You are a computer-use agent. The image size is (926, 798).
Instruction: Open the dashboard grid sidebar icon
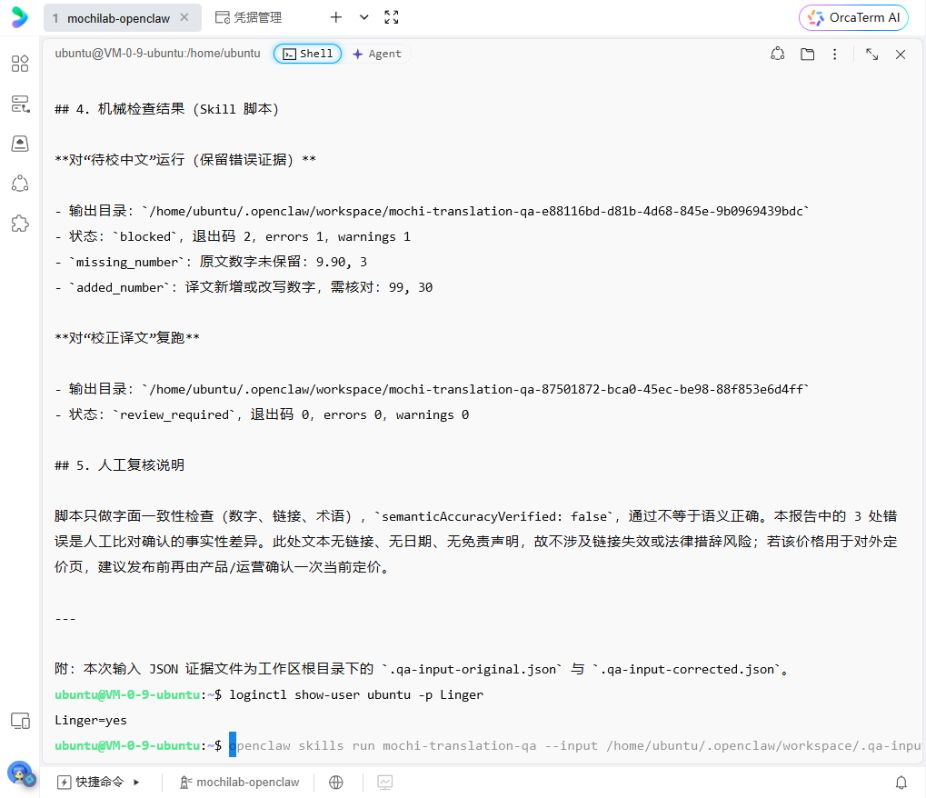click(20, 63)
